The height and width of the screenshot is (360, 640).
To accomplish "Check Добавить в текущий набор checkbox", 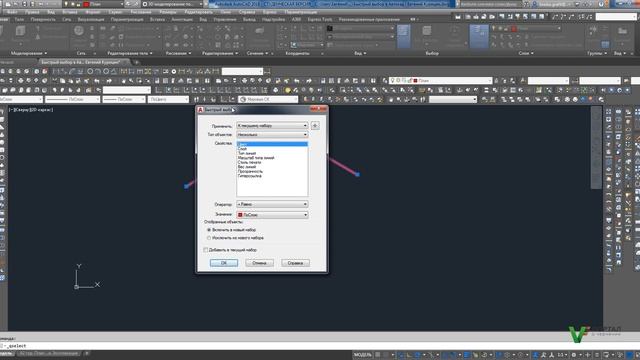I will (206, 250).
